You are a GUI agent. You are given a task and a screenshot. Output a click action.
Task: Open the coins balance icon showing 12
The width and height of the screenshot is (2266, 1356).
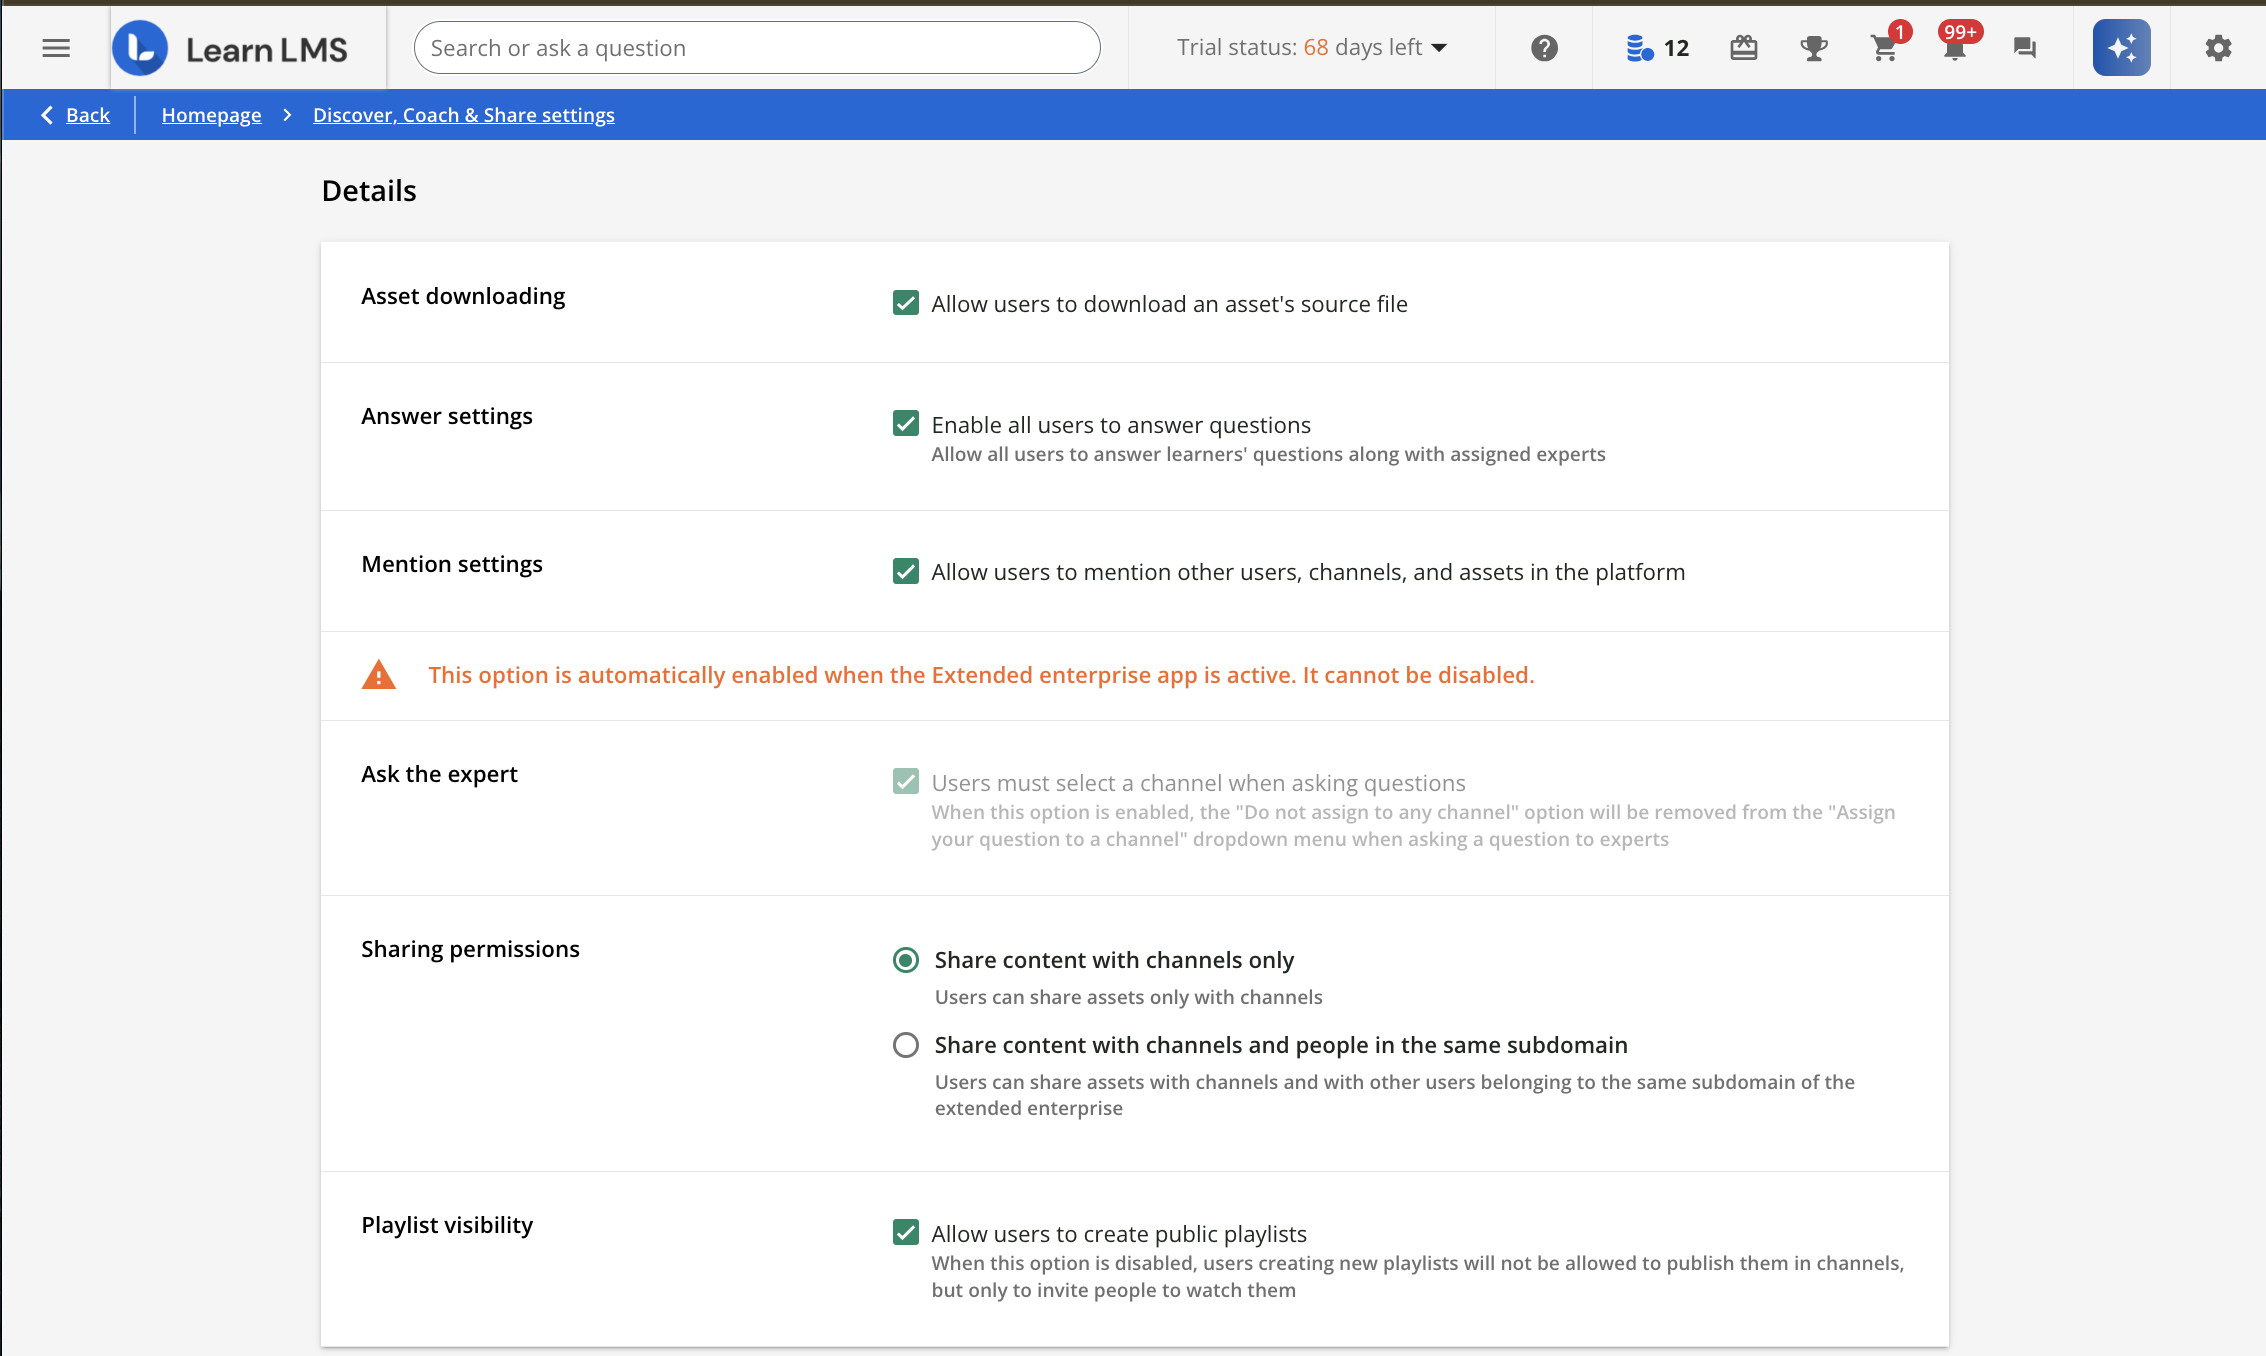tap(1656, 48)
